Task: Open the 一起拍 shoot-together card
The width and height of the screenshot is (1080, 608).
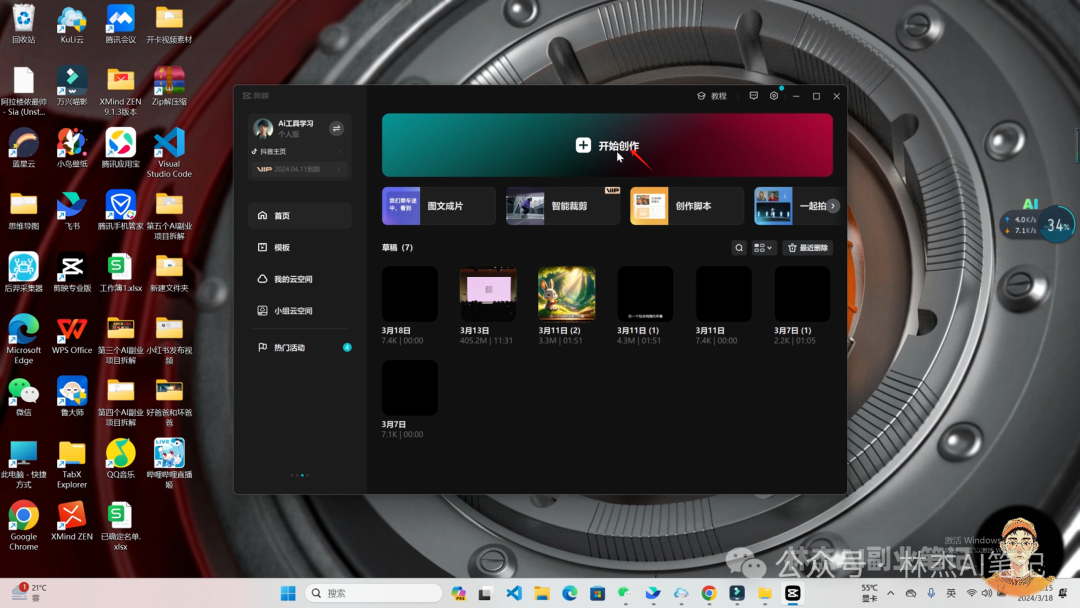Action: click(792, 206)
